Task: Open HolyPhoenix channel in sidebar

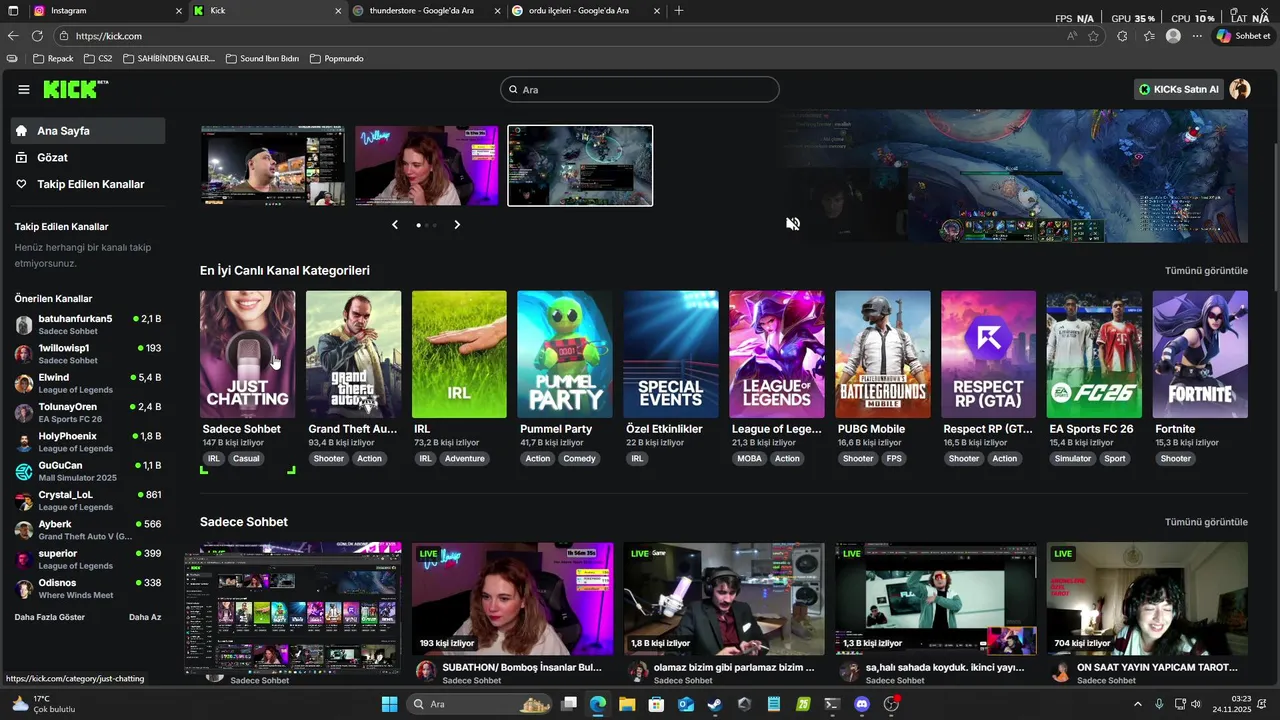Action: [88, 442]
